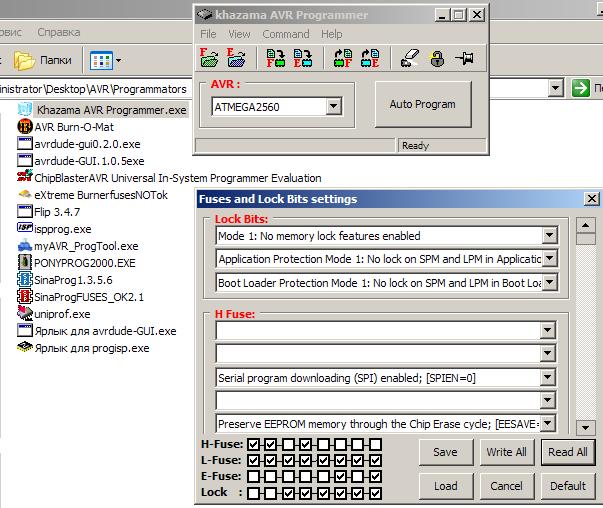The height and width of the screenshot is (508, 603).
Task: Open the first empty H Fuse dropdown
Action: click(547, 330)
